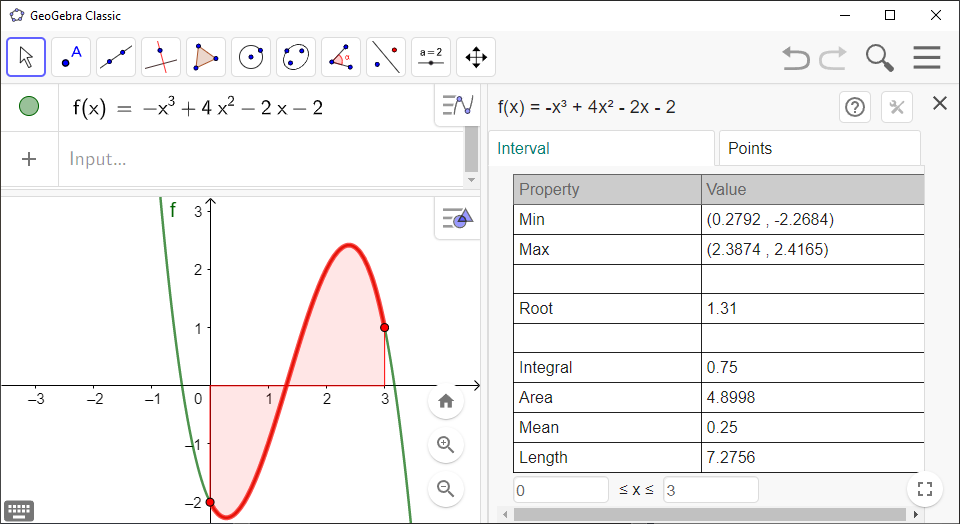Toggle visibility circle of function f
The height and width of the screenshot is (524, 960).
coord(29,107)
